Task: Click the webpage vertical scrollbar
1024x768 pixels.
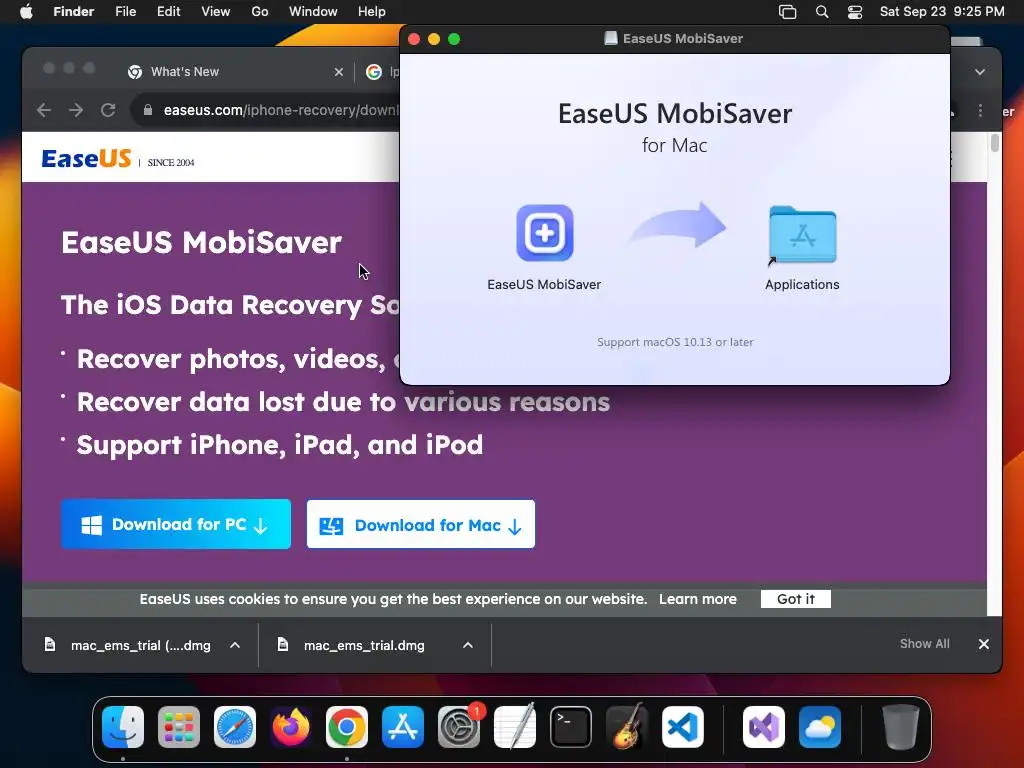Action: 995,142
